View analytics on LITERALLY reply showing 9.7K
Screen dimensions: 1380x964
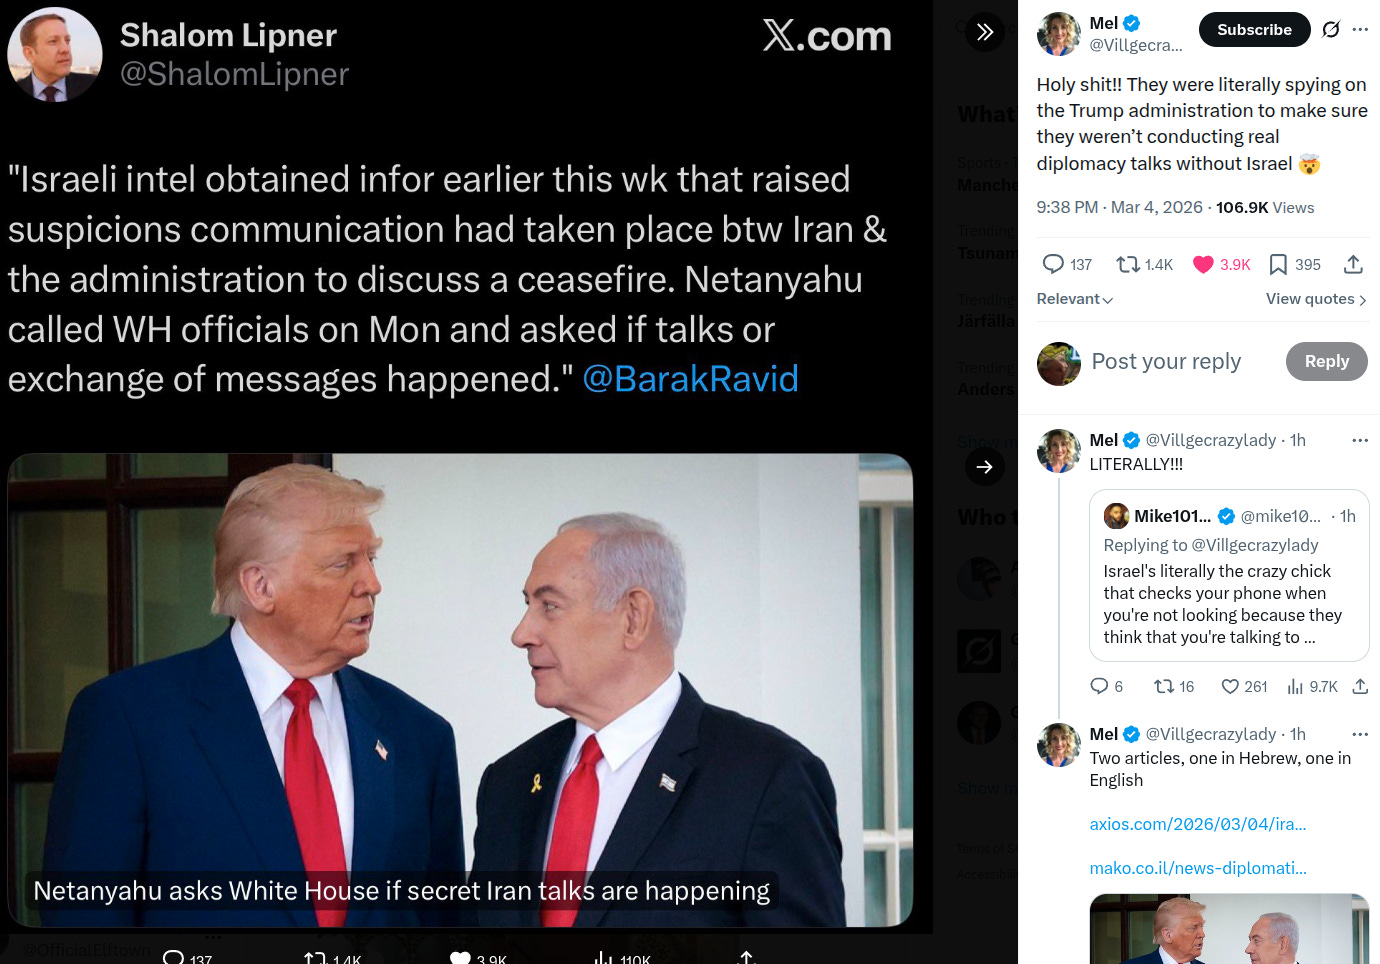[1312, 686]
